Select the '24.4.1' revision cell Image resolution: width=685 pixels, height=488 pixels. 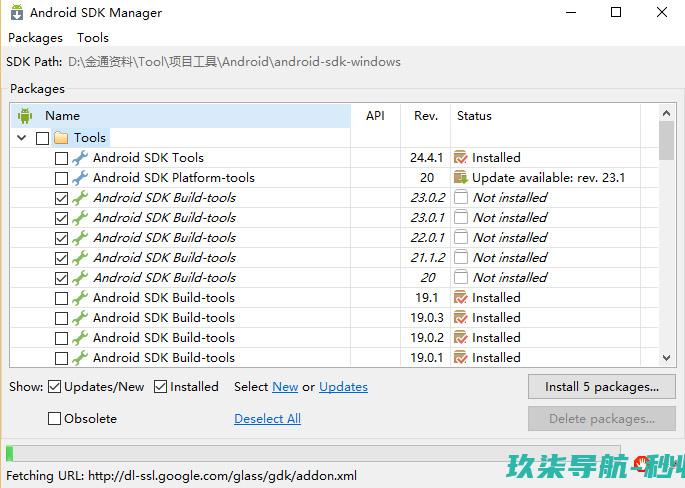click(426, 158)
